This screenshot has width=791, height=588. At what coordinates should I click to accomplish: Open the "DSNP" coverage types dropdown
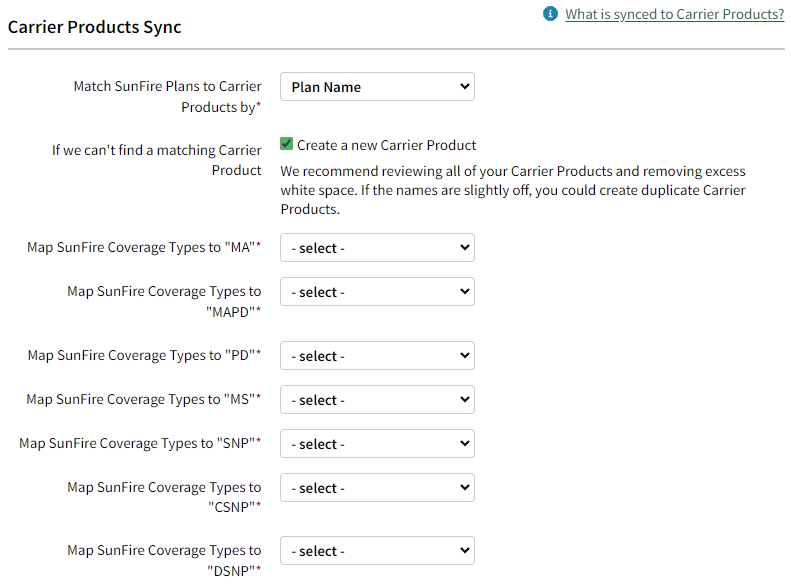(377, 551)
